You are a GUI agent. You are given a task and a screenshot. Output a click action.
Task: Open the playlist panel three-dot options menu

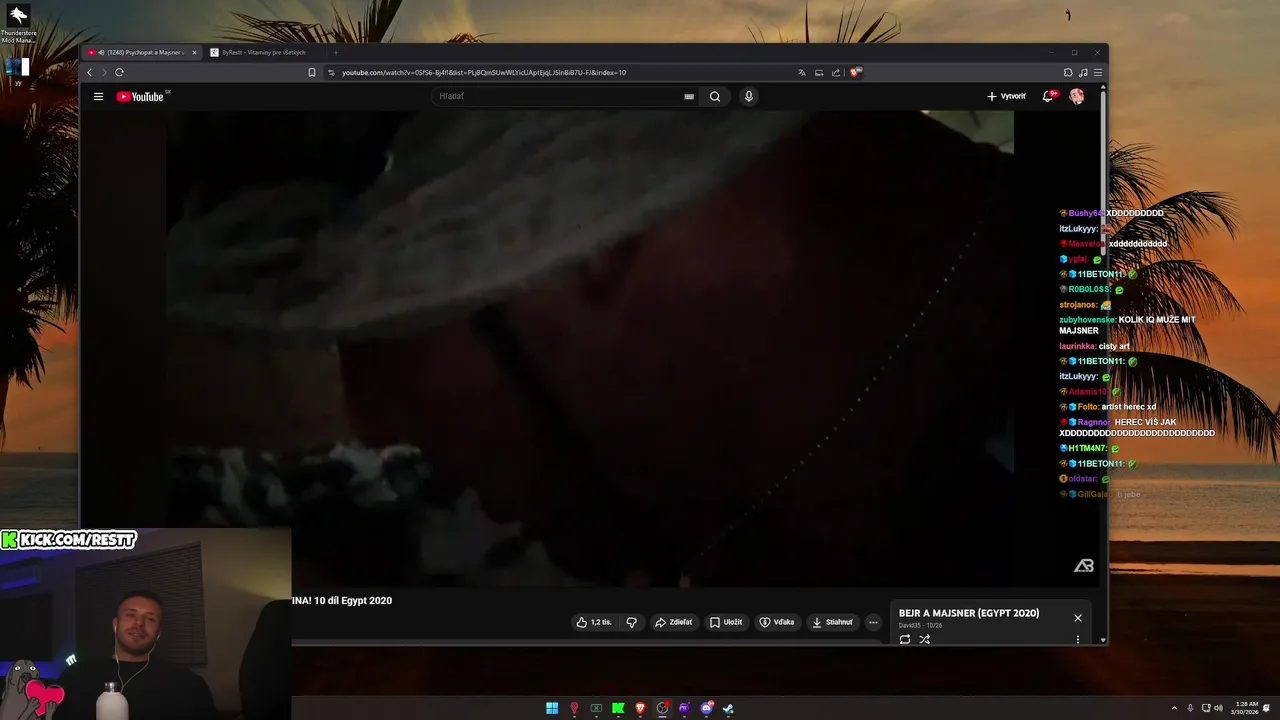point(1078,639)
